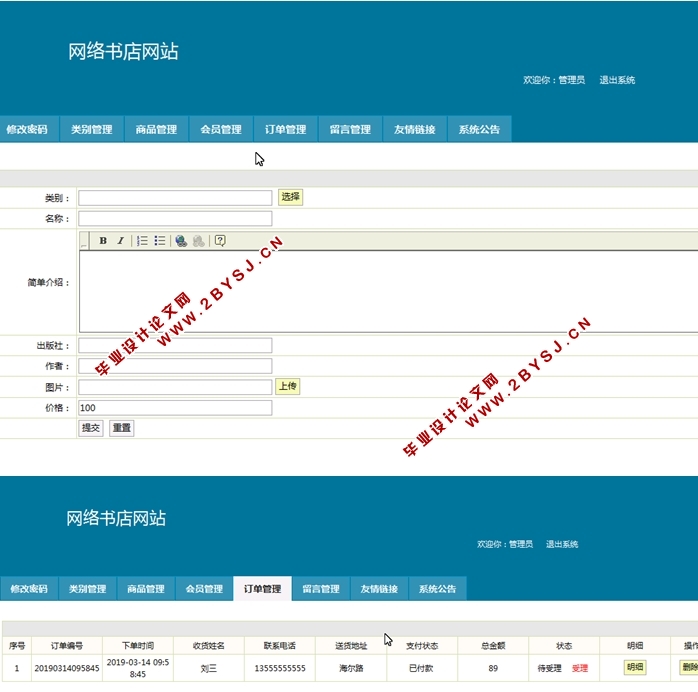Image resolution: width=698 pixels, height=692 pixels.
Task: Click inside the 简单介绍 rich text area
Action: (x=389, y=291)
